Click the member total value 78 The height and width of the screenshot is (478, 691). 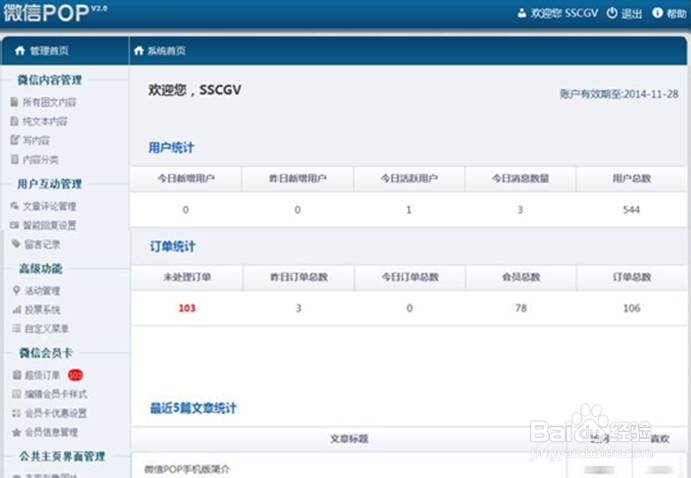point(521,308)
